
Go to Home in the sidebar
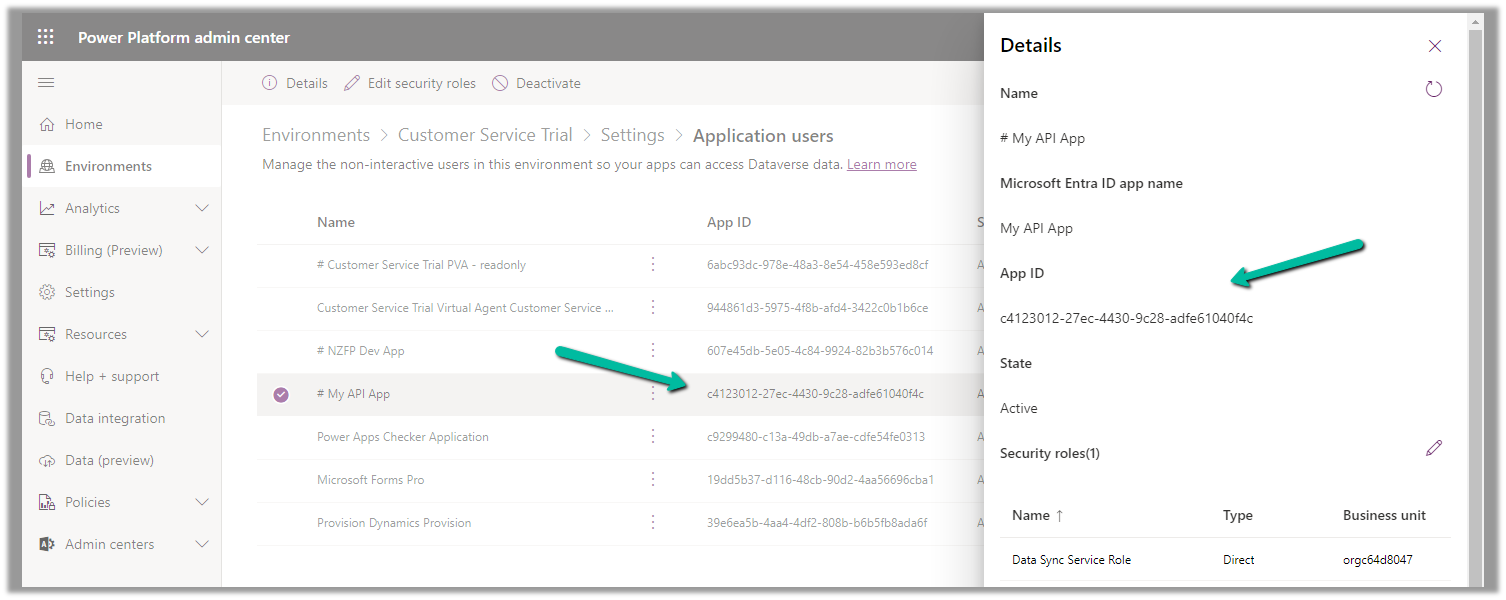click(84, 125)
